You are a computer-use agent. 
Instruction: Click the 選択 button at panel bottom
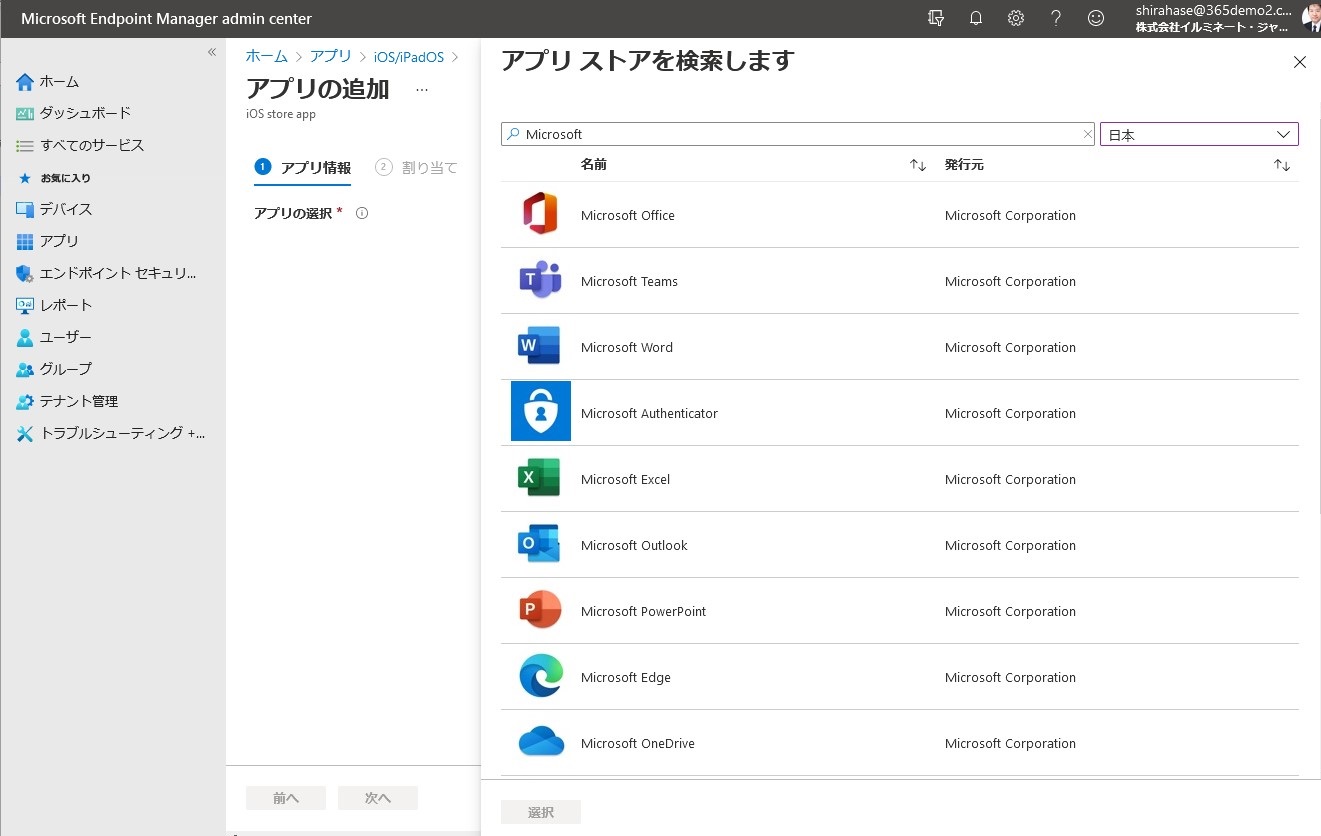541,812
